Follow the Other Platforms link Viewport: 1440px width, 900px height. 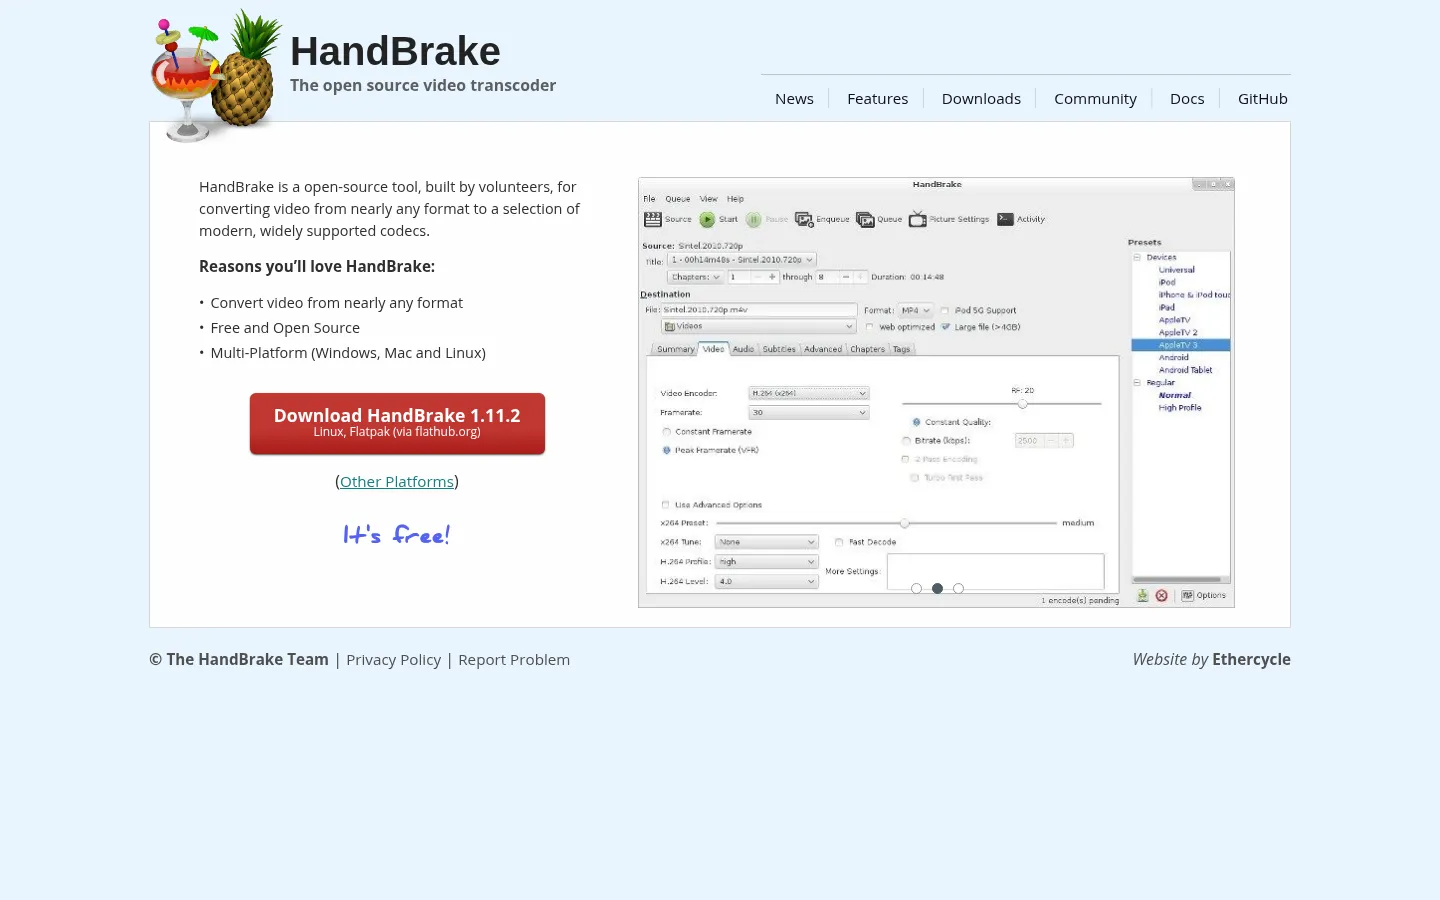pos(397,482)
